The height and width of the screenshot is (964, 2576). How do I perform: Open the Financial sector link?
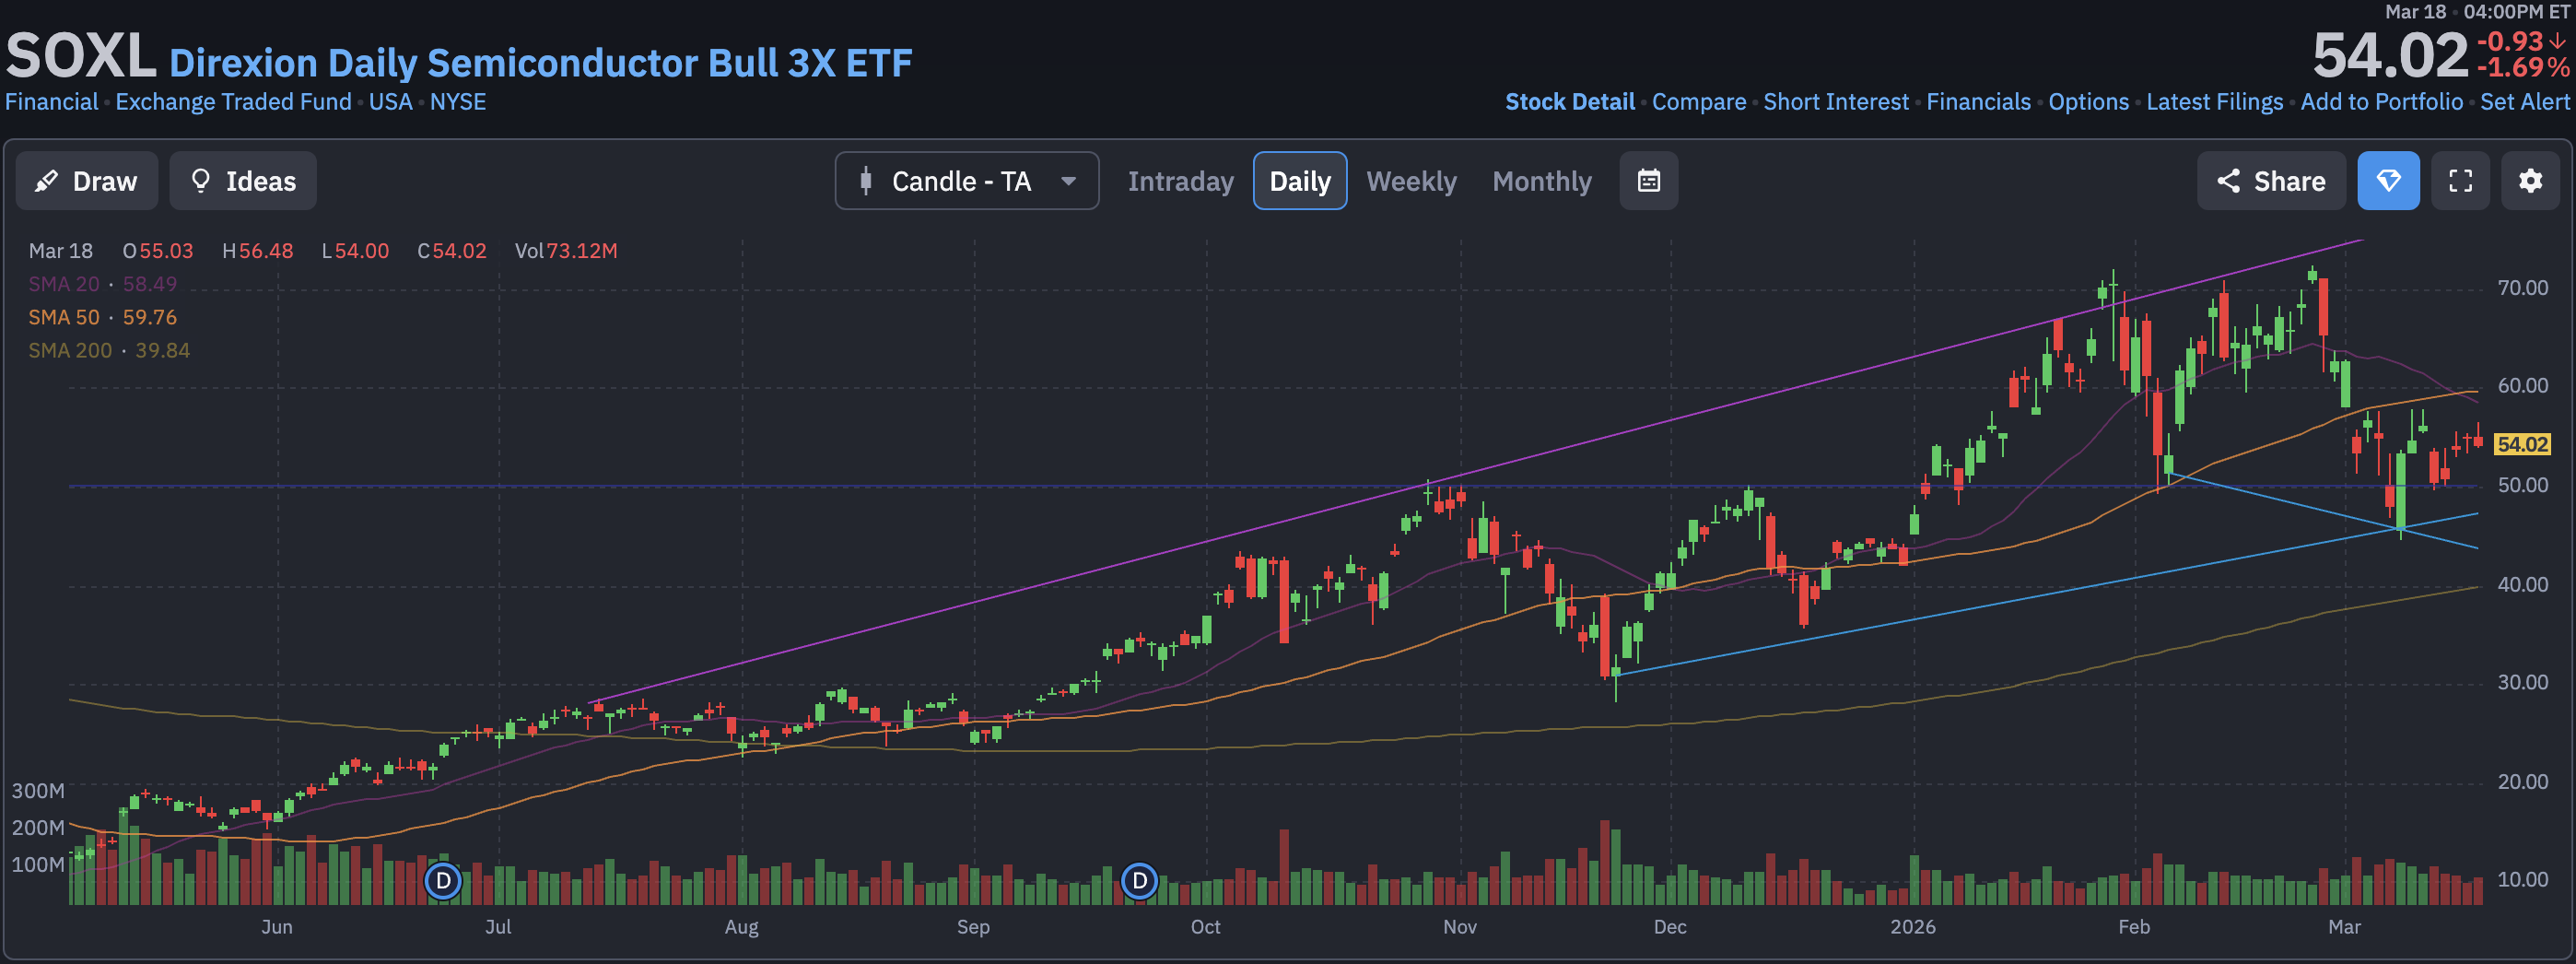tap(52, 102)
